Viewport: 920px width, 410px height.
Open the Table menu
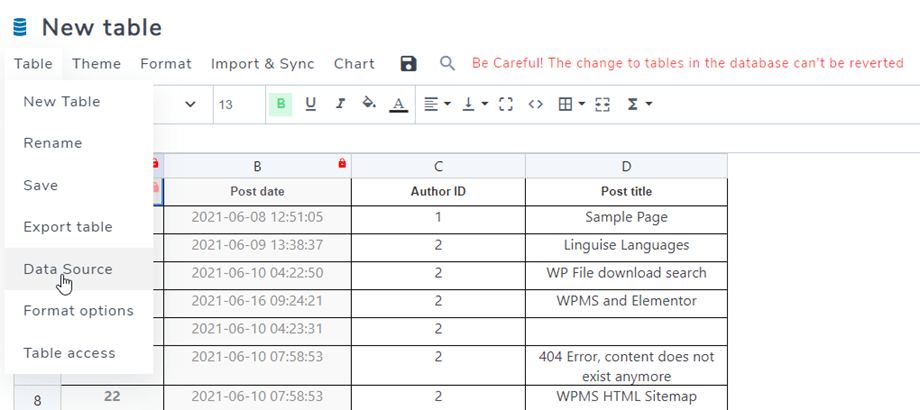click(x=33, y=64)
